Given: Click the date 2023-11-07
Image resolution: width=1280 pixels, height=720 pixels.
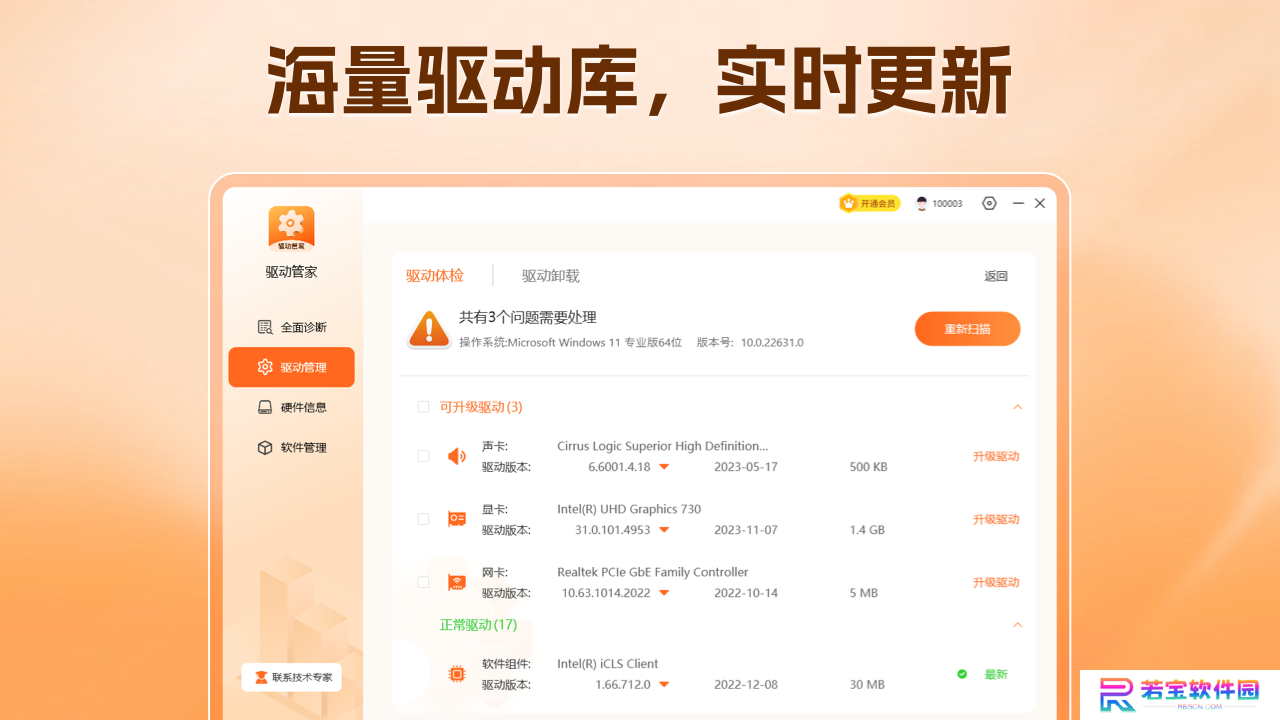Looking at the screenshot, I should [746, 530].
